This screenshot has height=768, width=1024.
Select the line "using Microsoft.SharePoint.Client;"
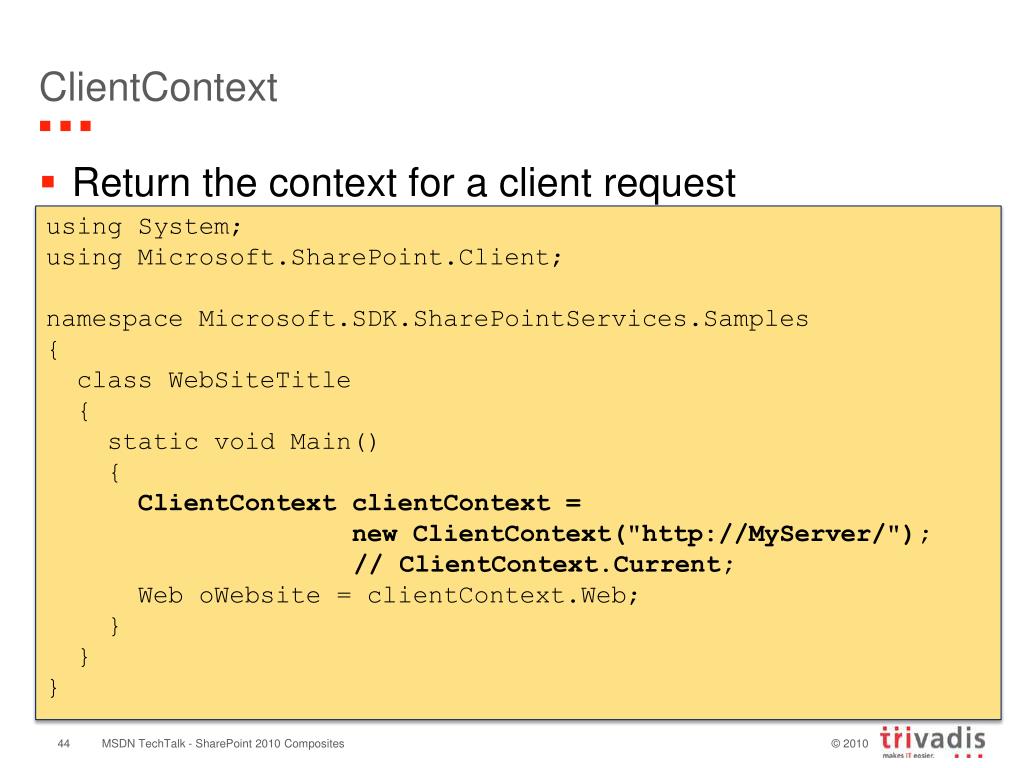[x=304, y=257]
